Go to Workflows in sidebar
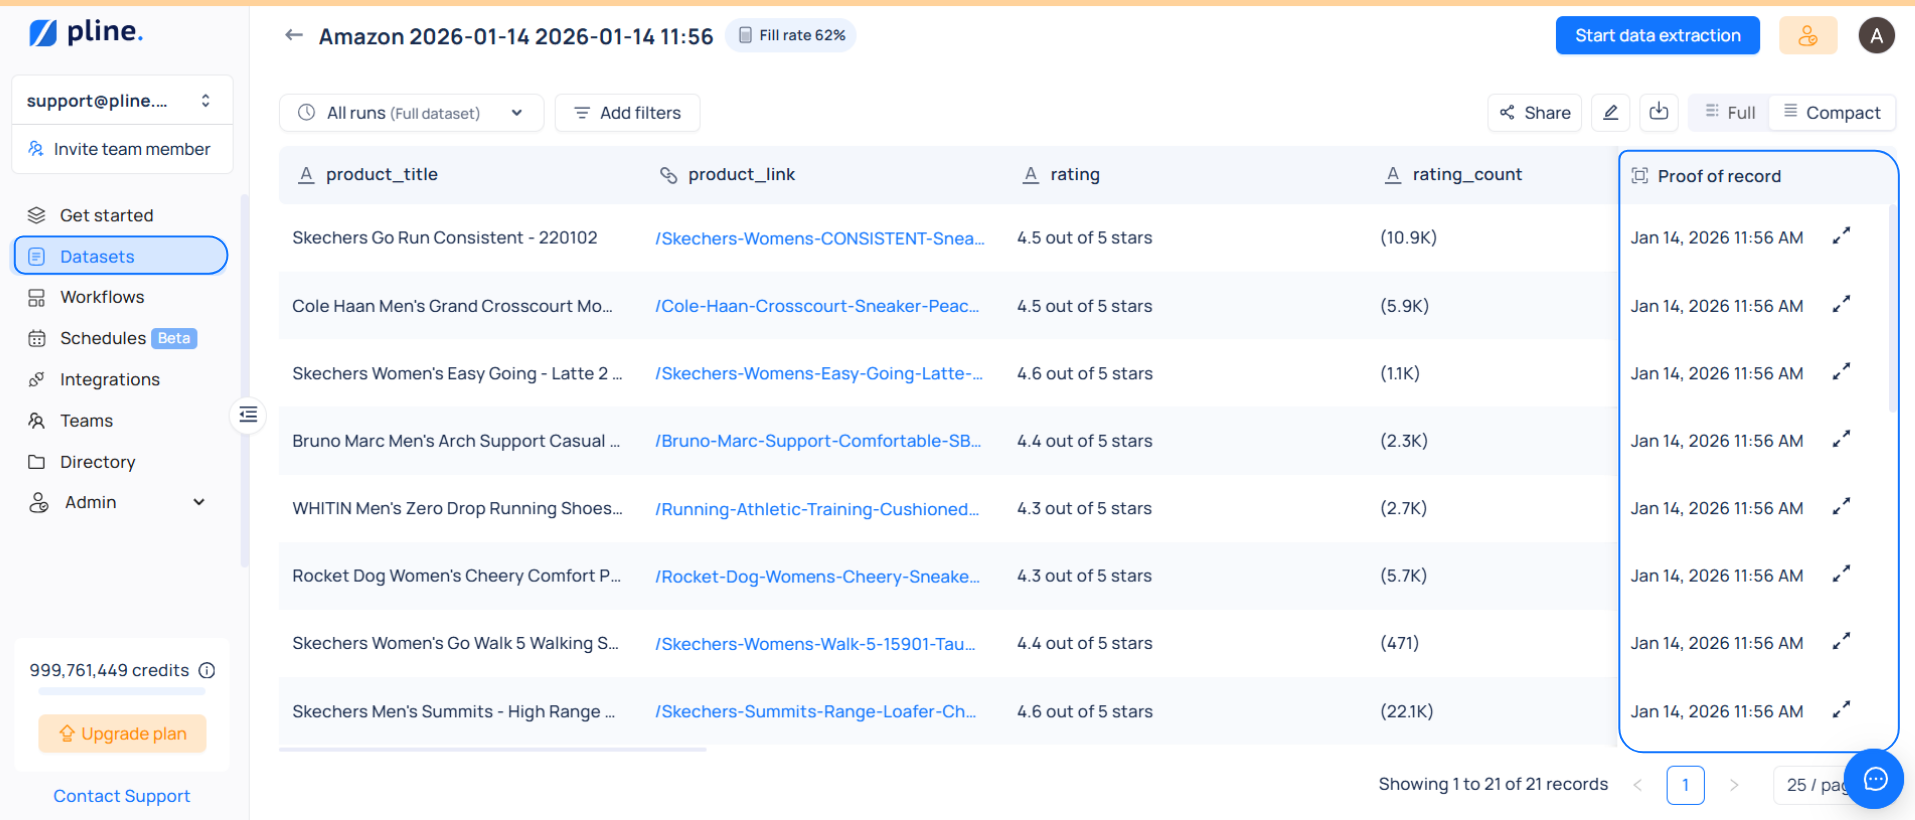Viewport: 1915px width, 820px height. [101, 297]
